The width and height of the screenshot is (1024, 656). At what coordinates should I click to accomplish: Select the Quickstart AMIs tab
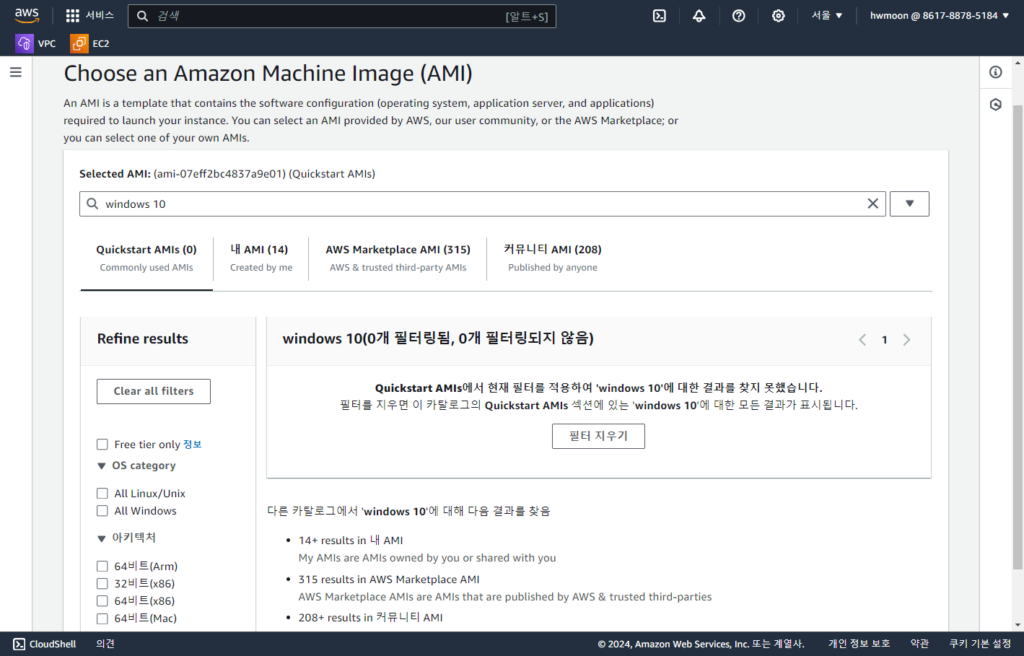[x=146, y=257]
